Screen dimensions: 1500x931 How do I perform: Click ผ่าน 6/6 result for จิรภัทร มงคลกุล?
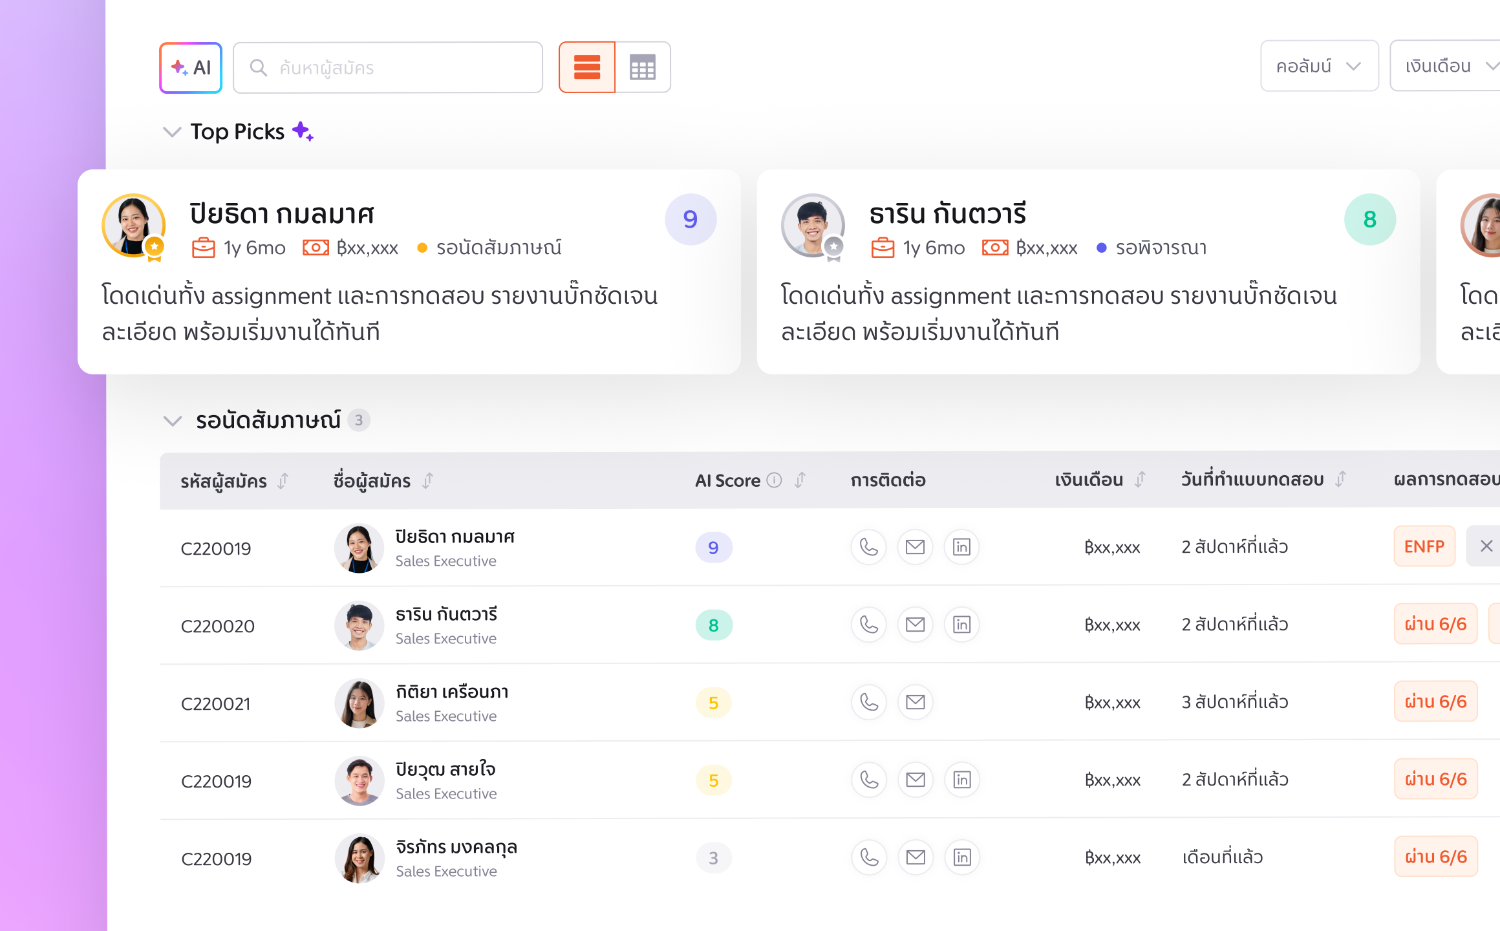pyautogui.click(x=1435, y=857)
